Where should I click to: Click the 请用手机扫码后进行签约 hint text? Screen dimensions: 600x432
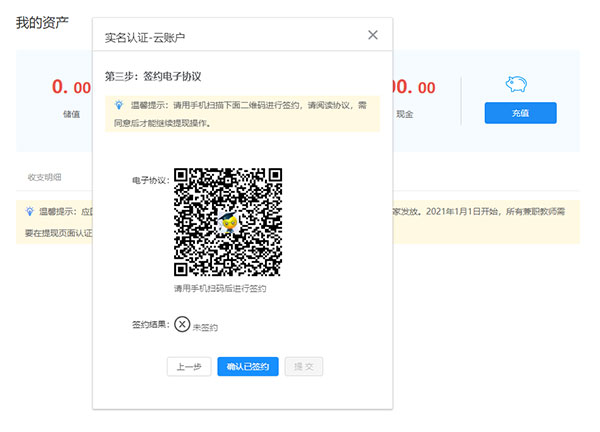pos(220,289)
